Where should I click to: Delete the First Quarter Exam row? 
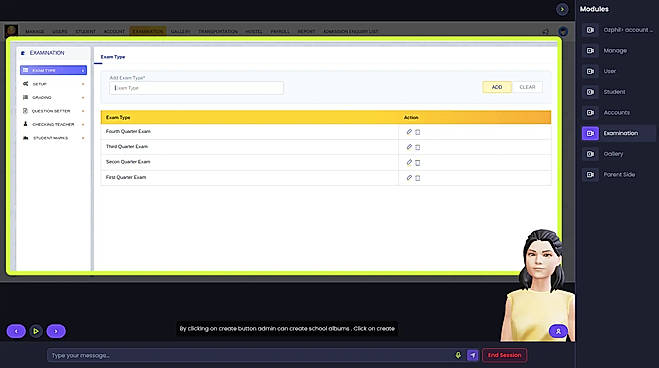point(417,178)
